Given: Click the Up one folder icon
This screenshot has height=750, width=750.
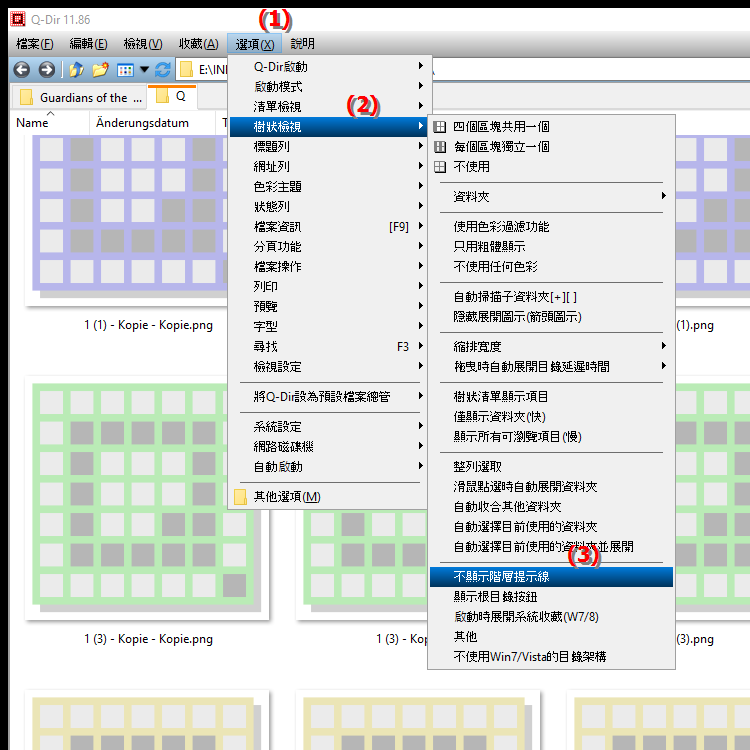Looking at the screenshot, I should click(77, 70).
